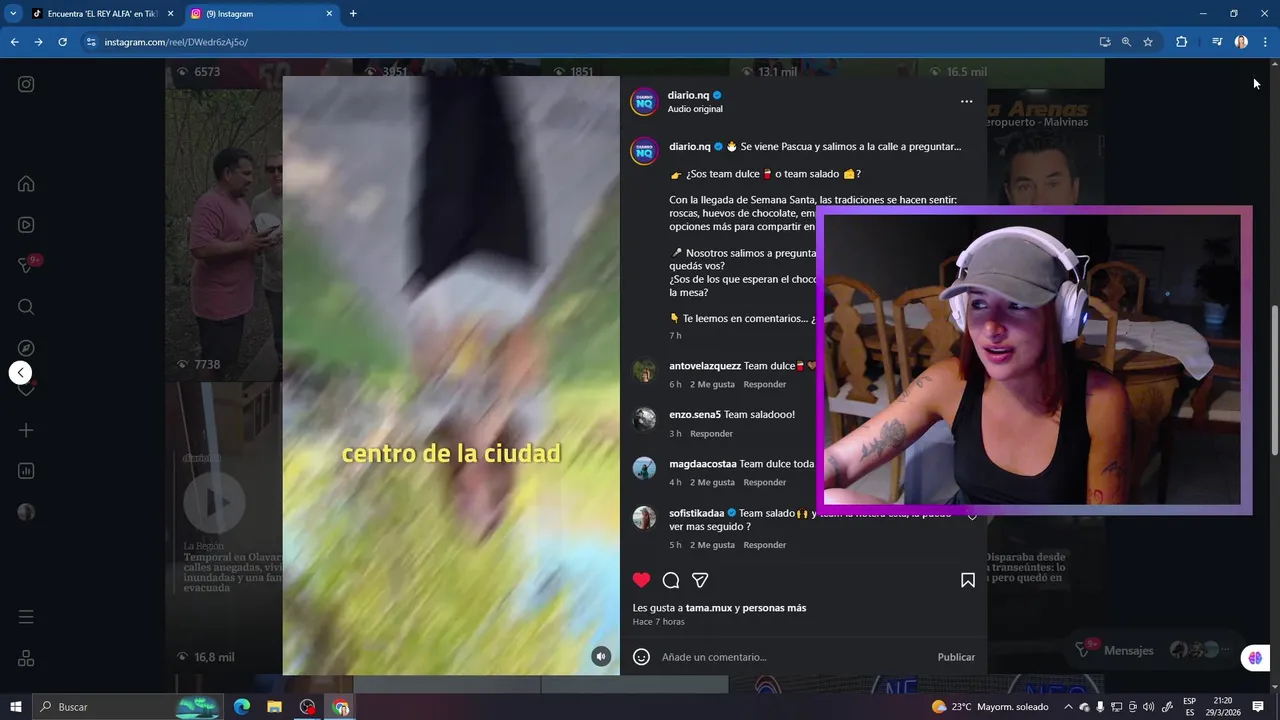Open Chrome extensions puzzle icon
The width and height of the screenshot is (1280, 720).
[x=1181, y=42]
